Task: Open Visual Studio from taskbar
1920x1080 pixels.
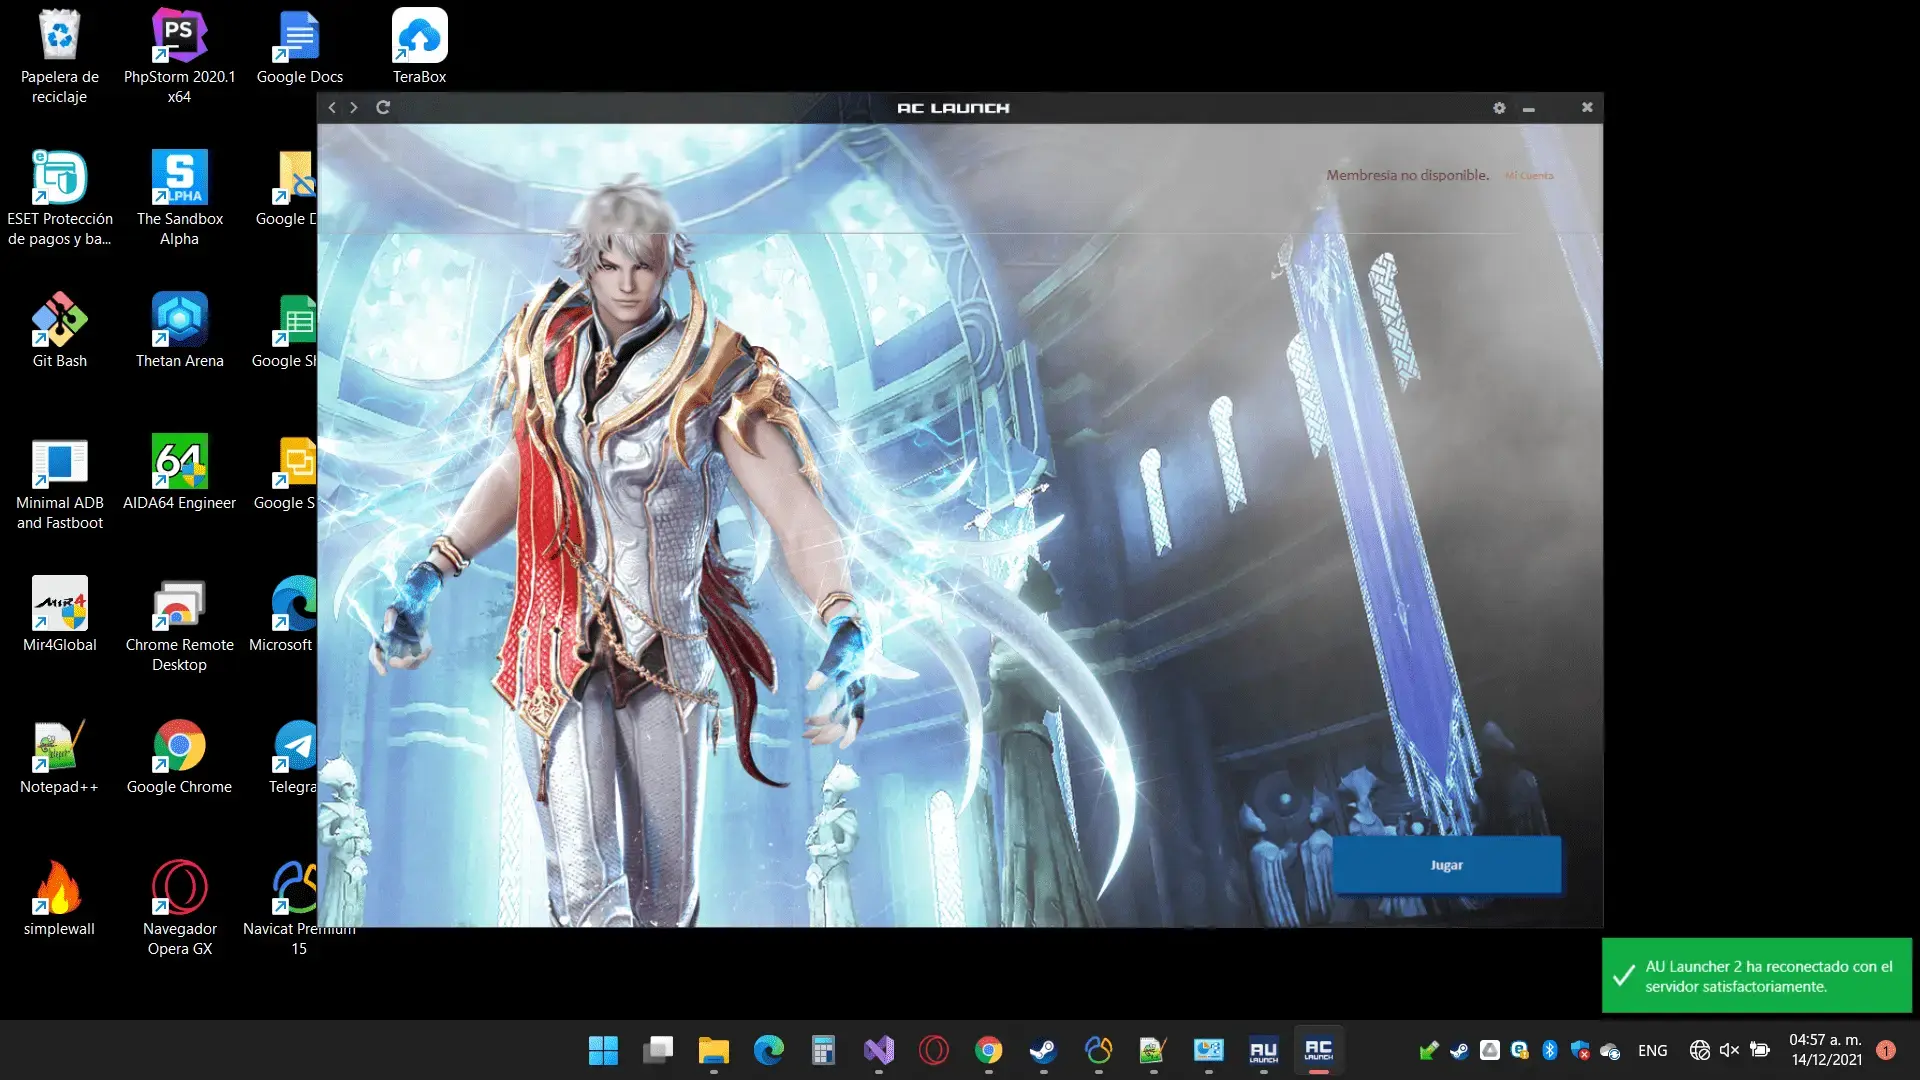Action: pos(878,1050)
